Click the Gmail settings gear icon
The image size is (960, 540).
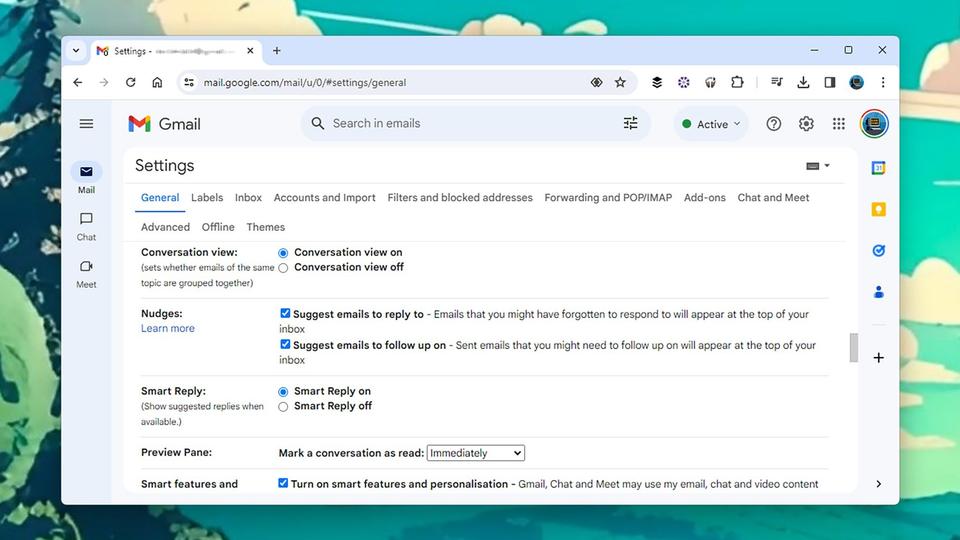click(806, 124)
